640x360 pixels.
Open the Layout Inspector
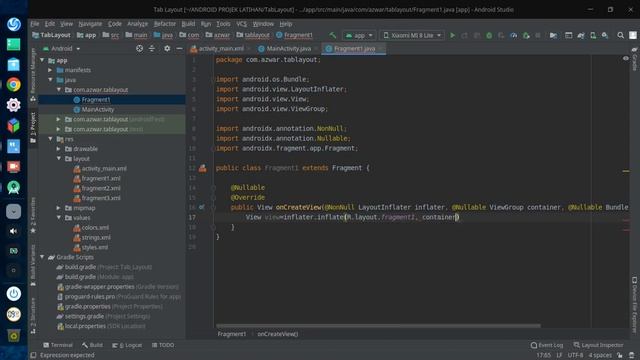(x=598, y=345)
